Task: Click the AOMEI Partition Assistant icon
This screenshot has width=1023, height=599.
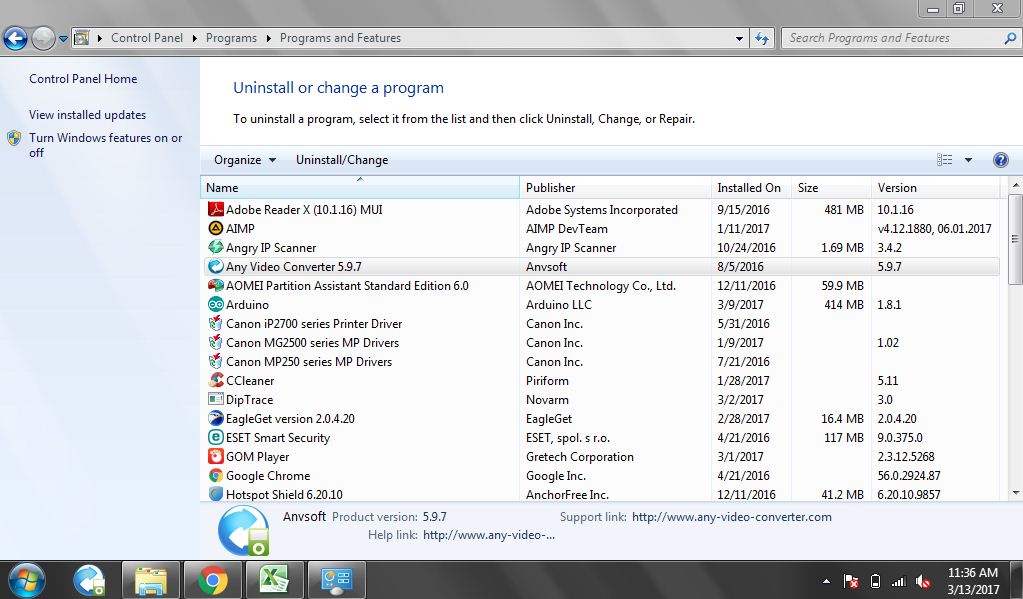Action: 216,285
